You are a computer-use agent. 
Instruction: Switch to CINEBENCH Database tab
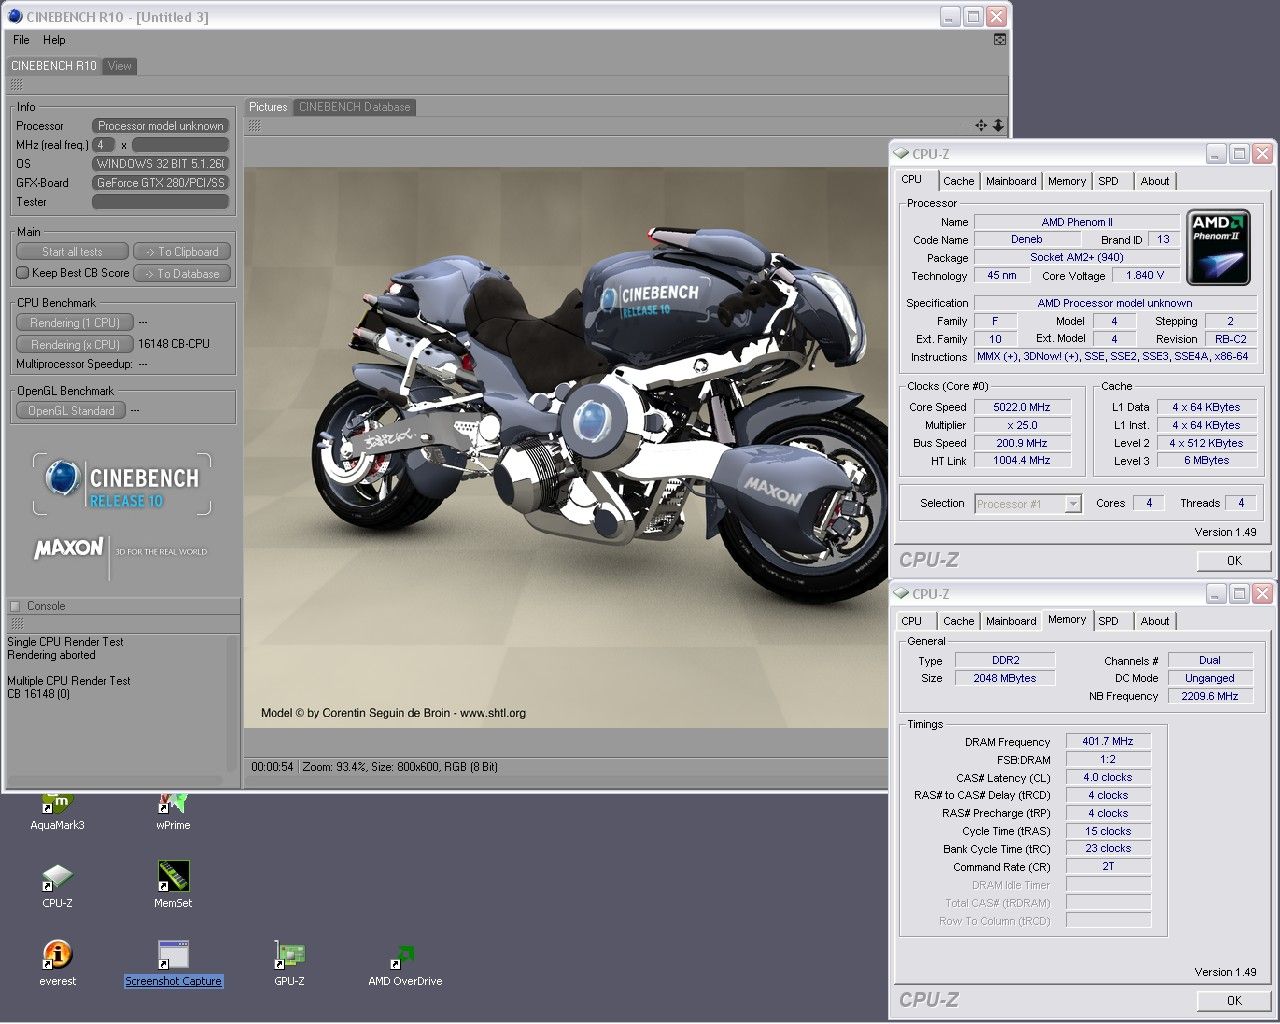click(x=354, y=107)
